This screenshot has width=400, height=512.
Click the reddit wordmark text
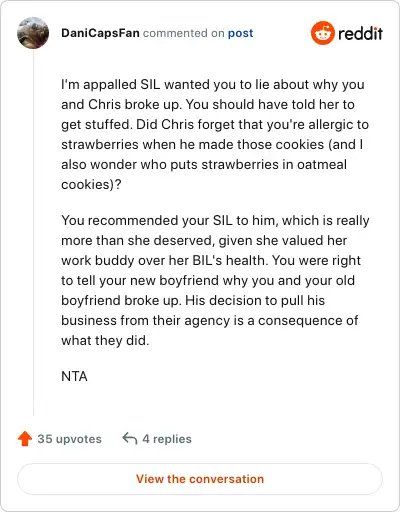[360, 33]
